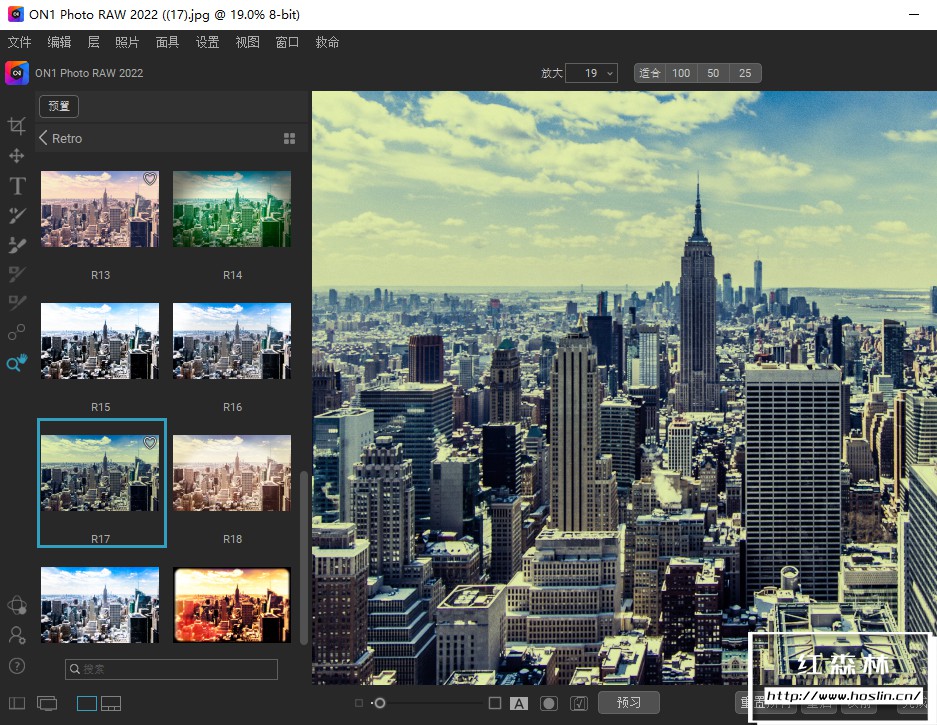The height and width of the screenshot is (725, 937).
Task: Open the 文件 menu
Action: [x=20, y=42]
